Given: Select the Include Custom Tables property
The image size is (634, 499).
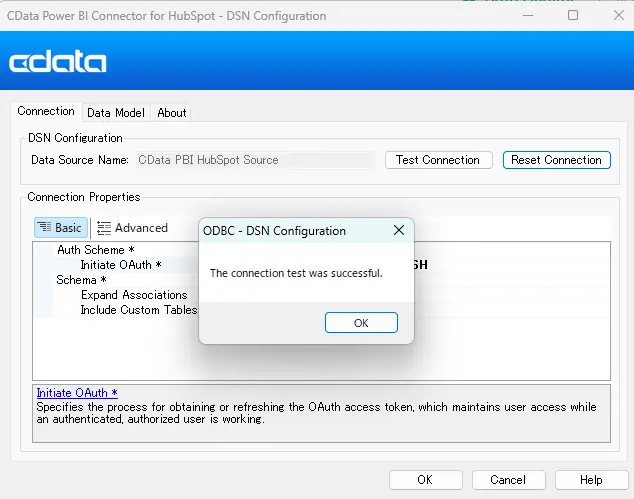Looking at the screenshot, I should [138, 310].
